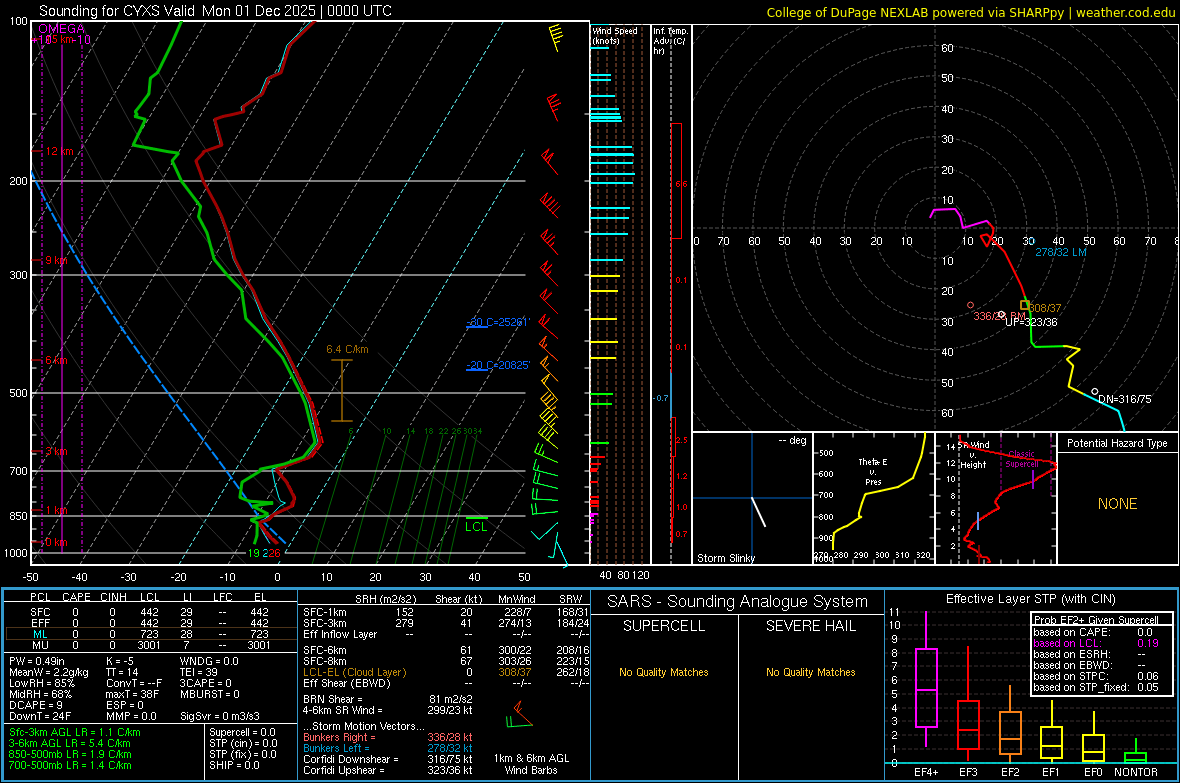
Task: Click the 'Inf. Temp. Adv.' header
Action: pyautogui.click(x=670, y=41)
